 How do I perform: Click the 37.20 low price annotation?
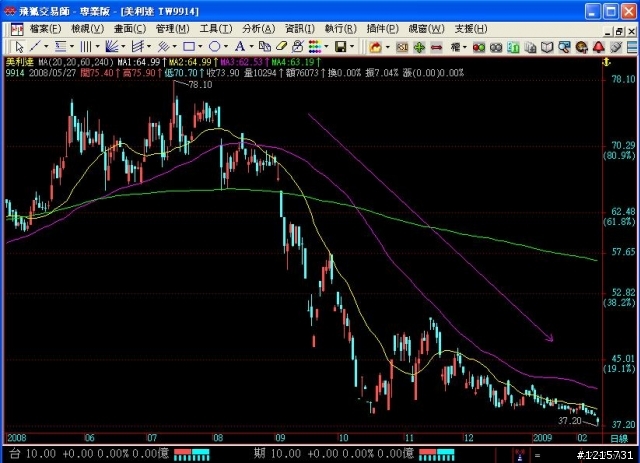(570, 421)
